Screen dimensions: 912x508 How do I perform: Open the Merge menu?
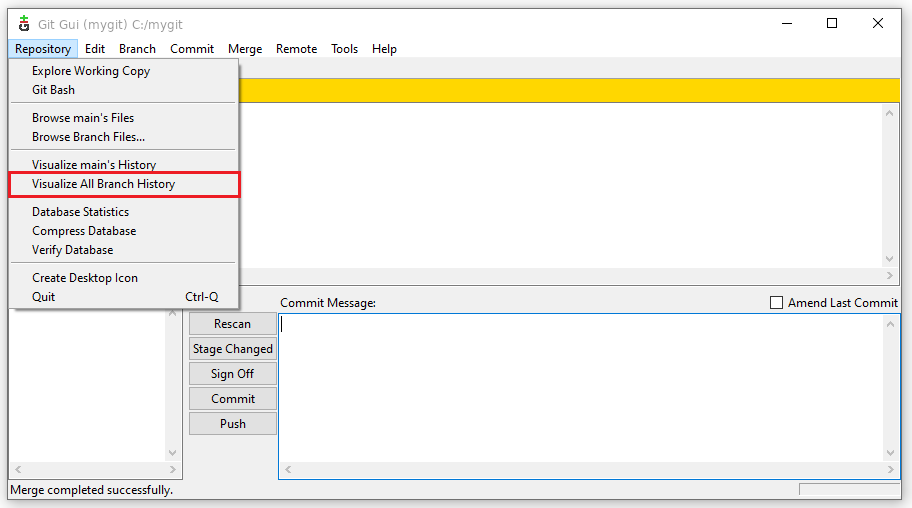tap(245, 49)
